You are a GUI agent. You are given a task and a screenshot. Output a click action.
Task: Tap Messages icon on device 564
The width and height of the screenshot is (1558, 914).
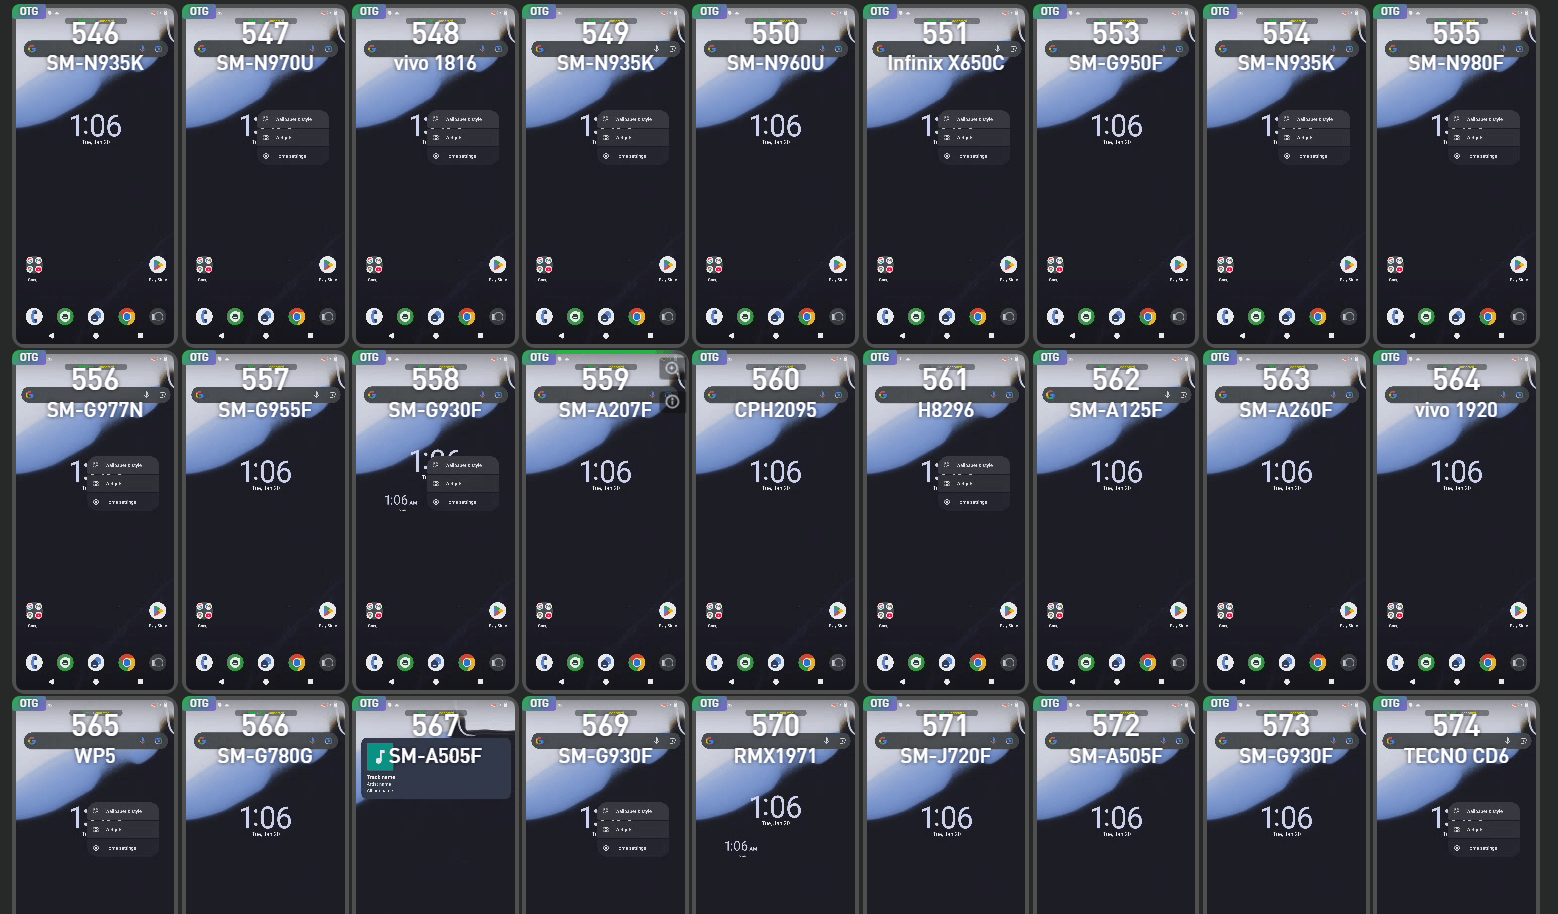click(x=1426, y=663)
